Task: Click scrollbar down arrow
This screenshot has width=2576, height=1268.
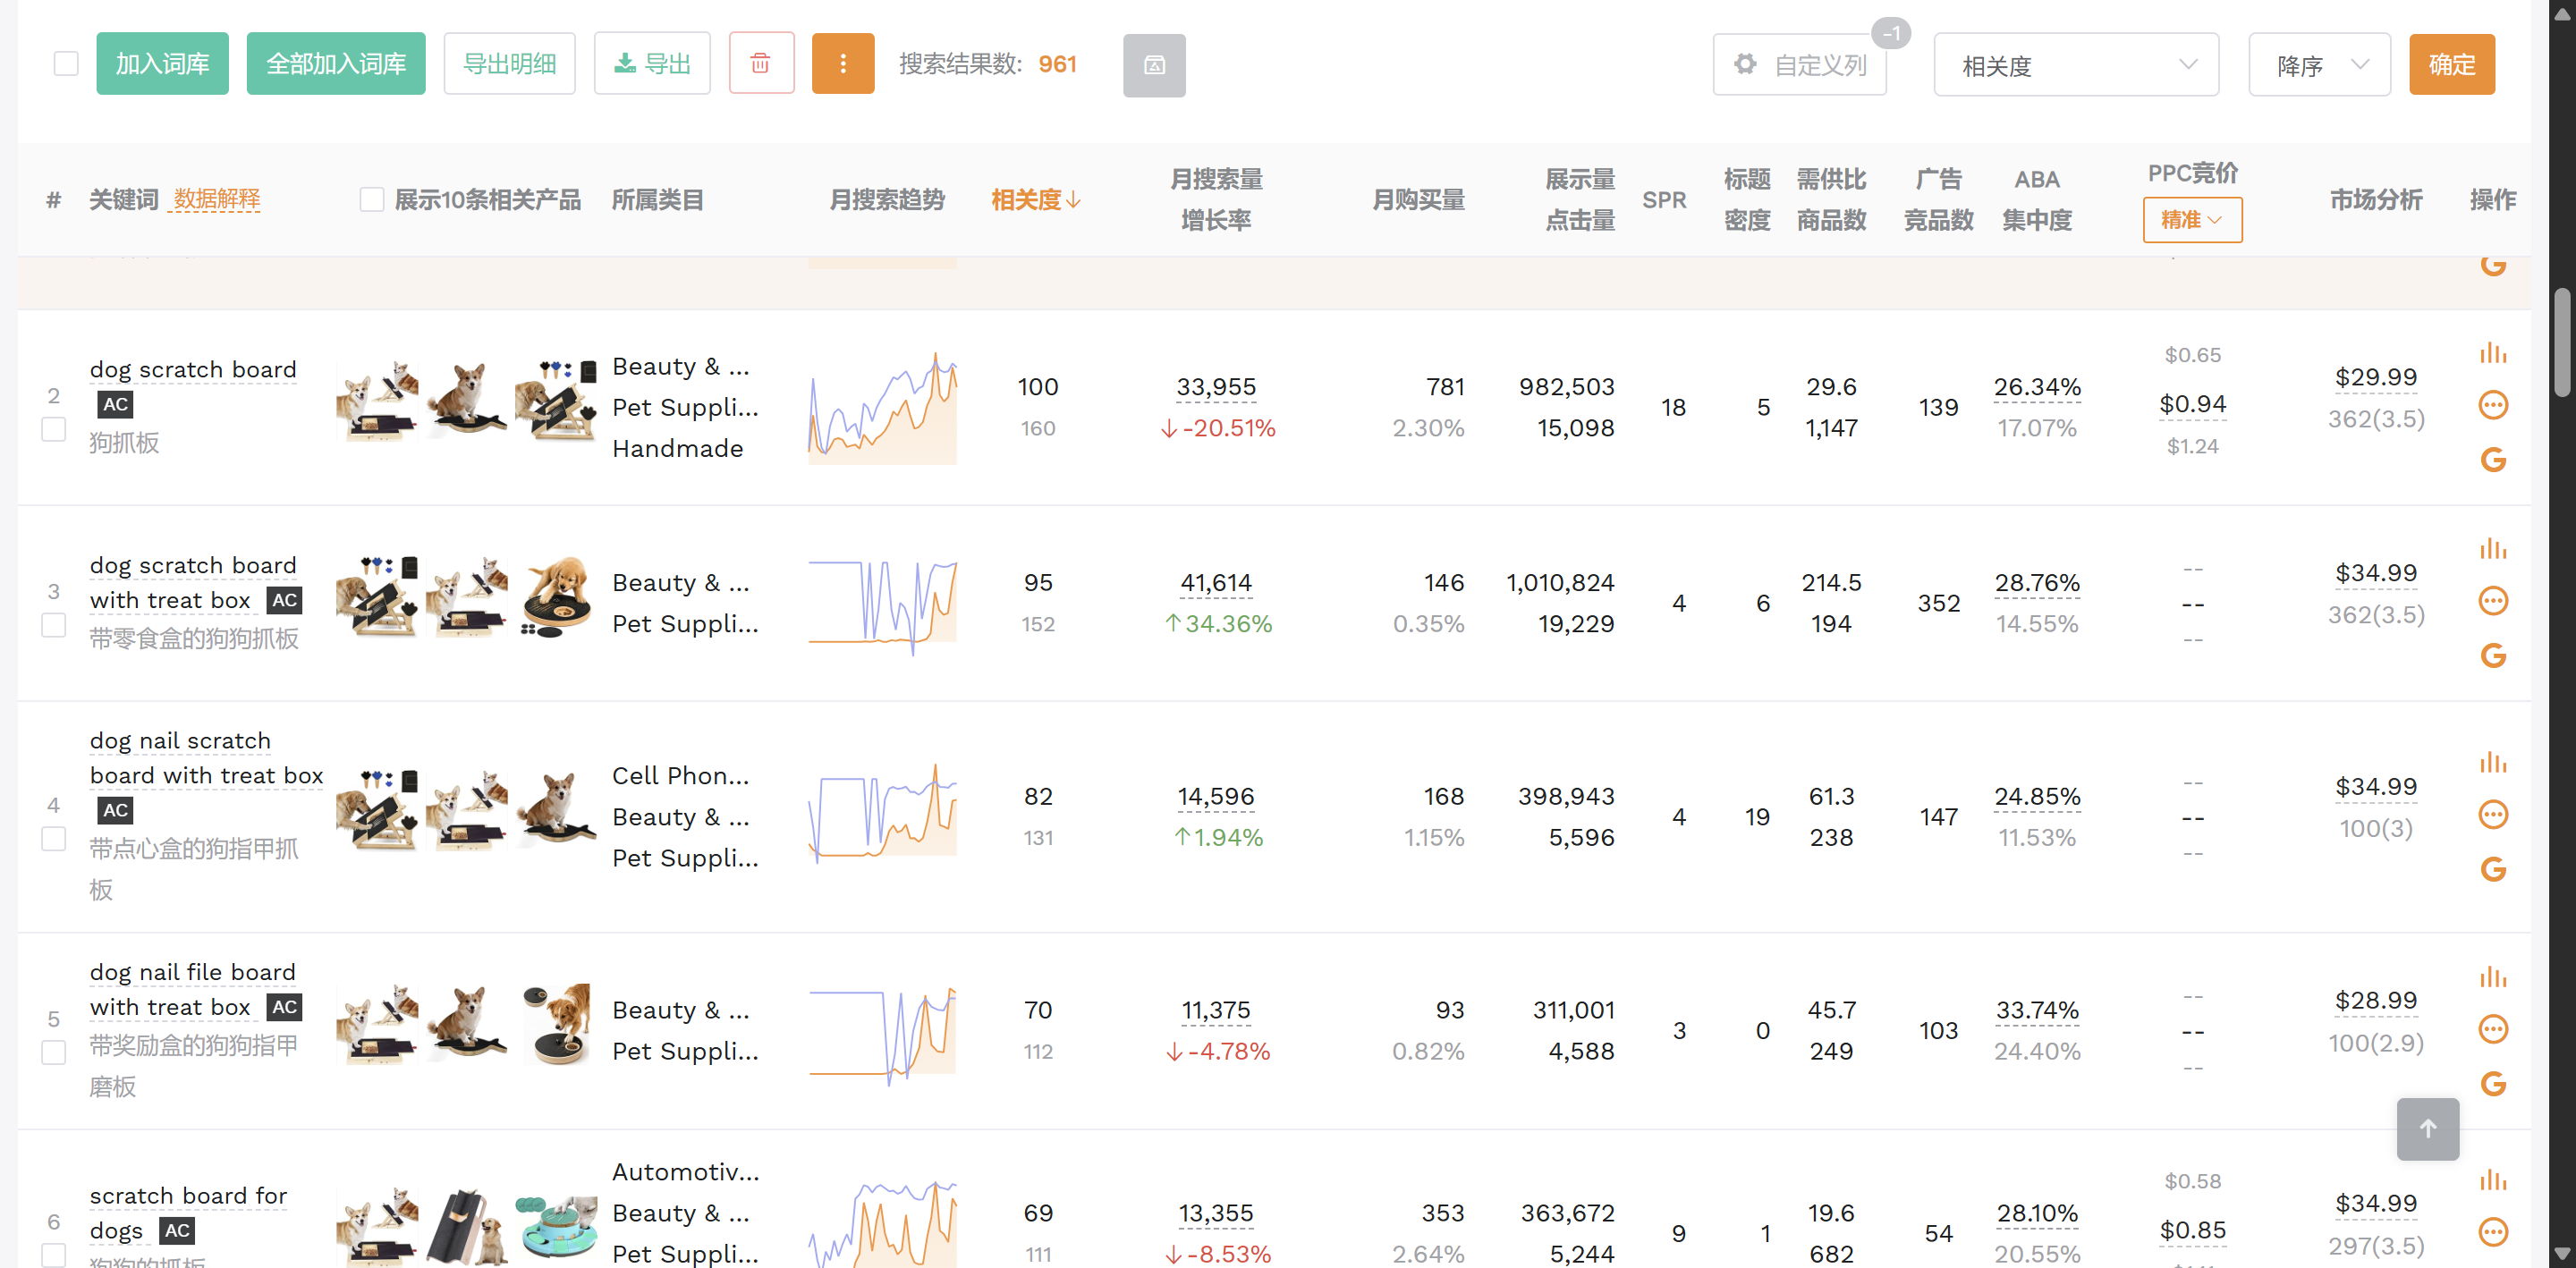Action: pyautogui.click(x=2562, y=1253)
